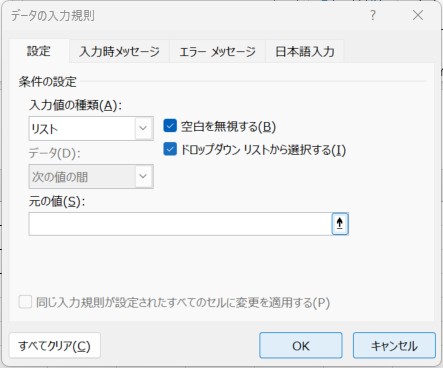Click the OK button
Screen dimensions: 443x368
[301, 346]
